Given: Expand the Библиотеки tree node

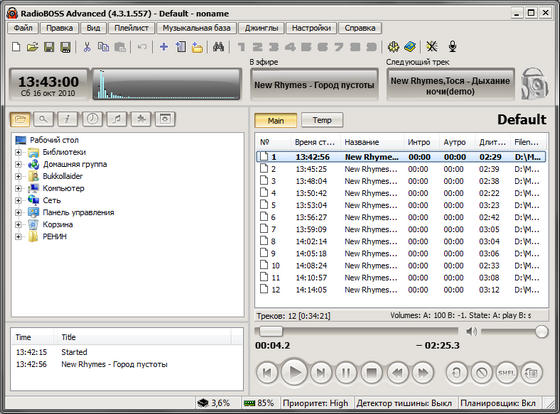Looking at the screenshot, I should pyautogui.click(x=18, y=153).
